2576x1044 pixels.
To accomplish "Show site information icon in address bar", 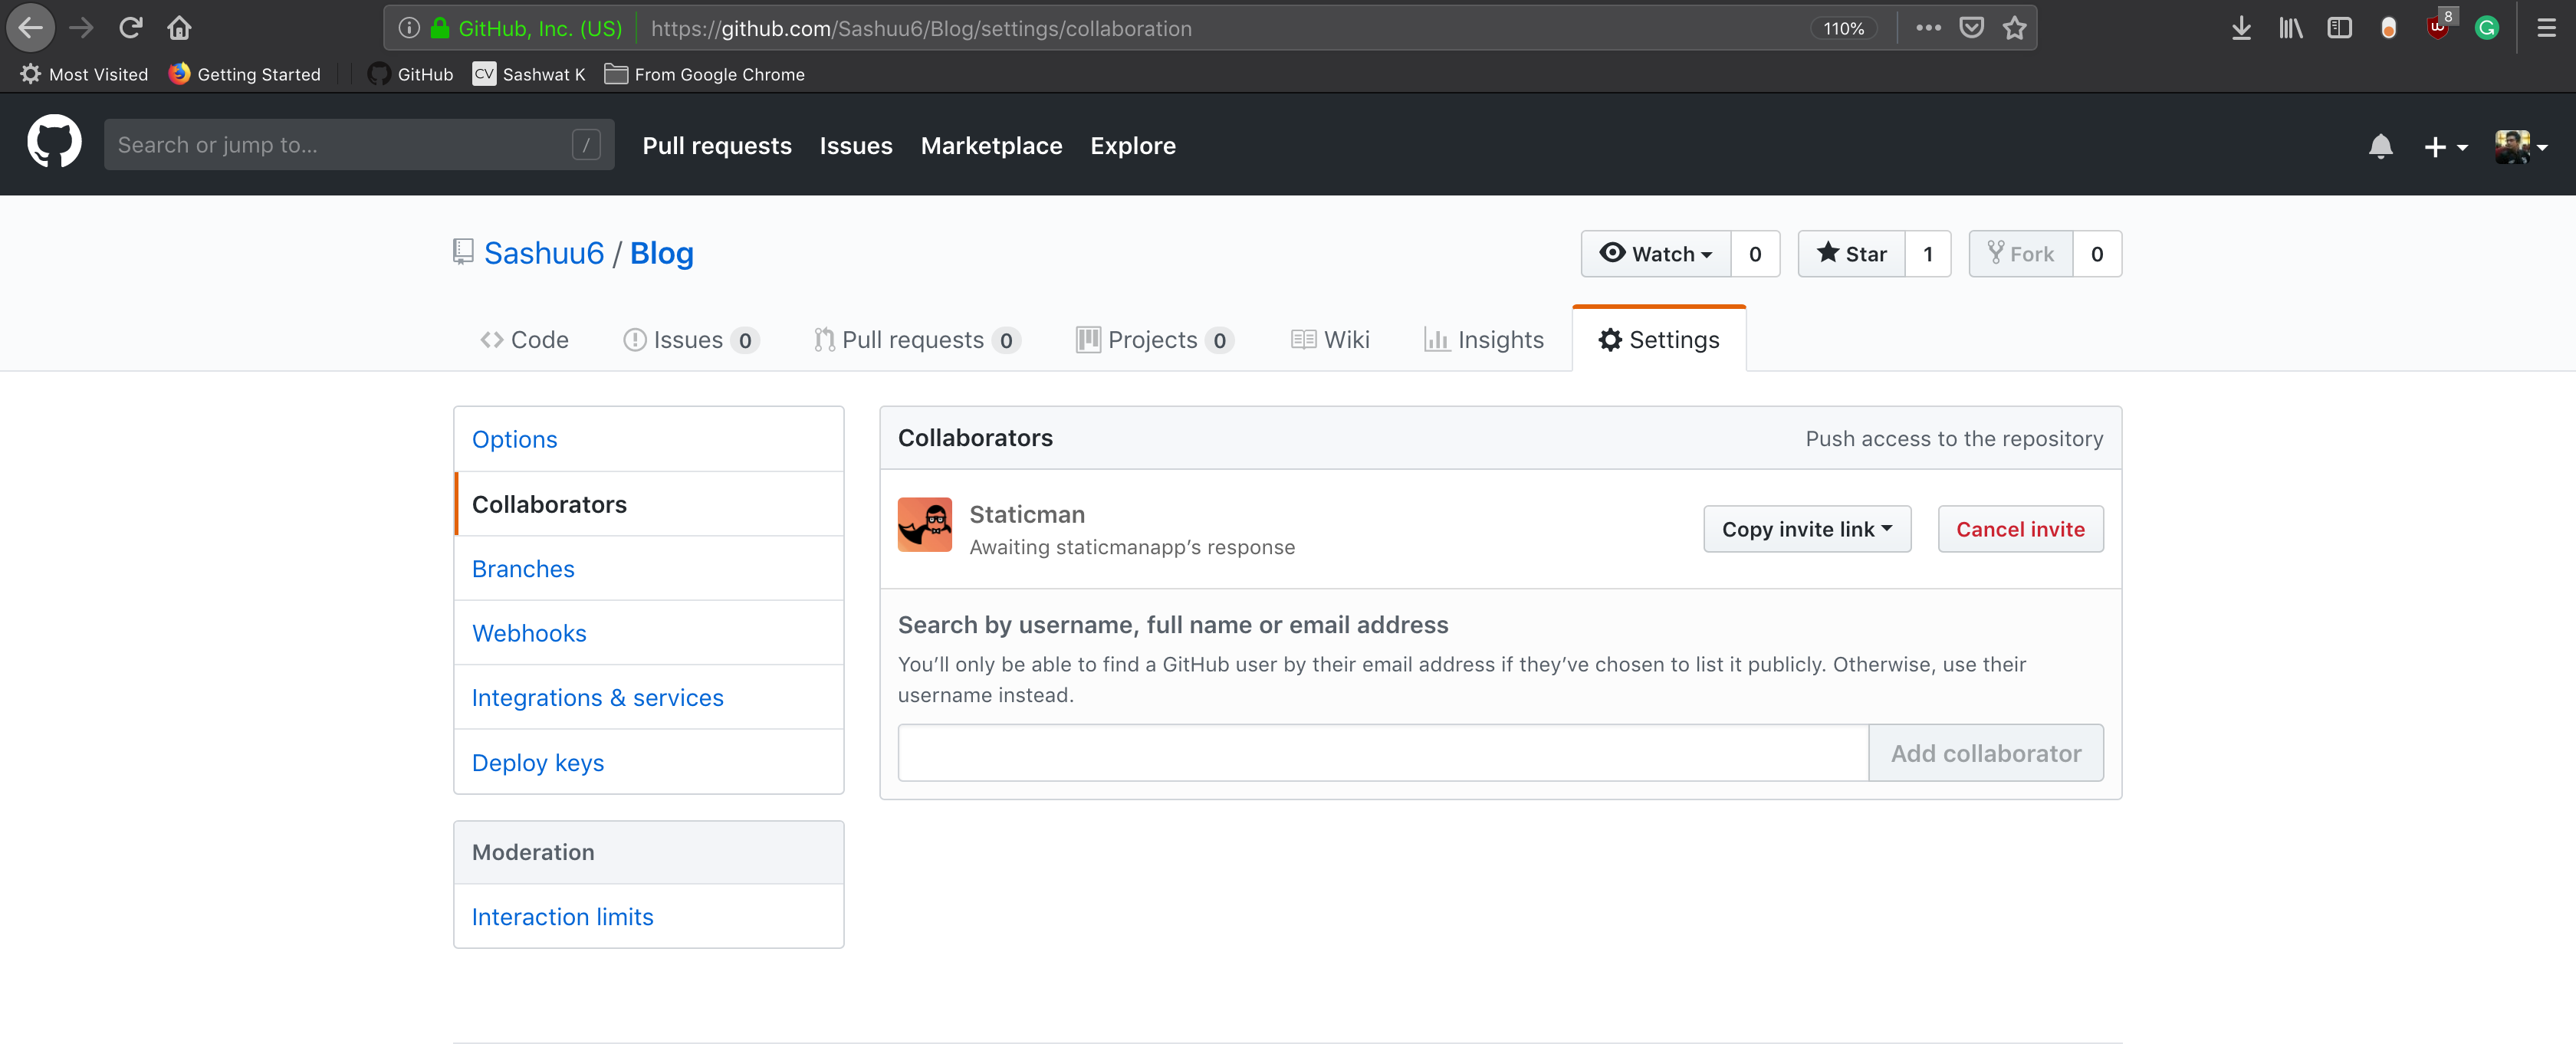I will pos(408,28).
